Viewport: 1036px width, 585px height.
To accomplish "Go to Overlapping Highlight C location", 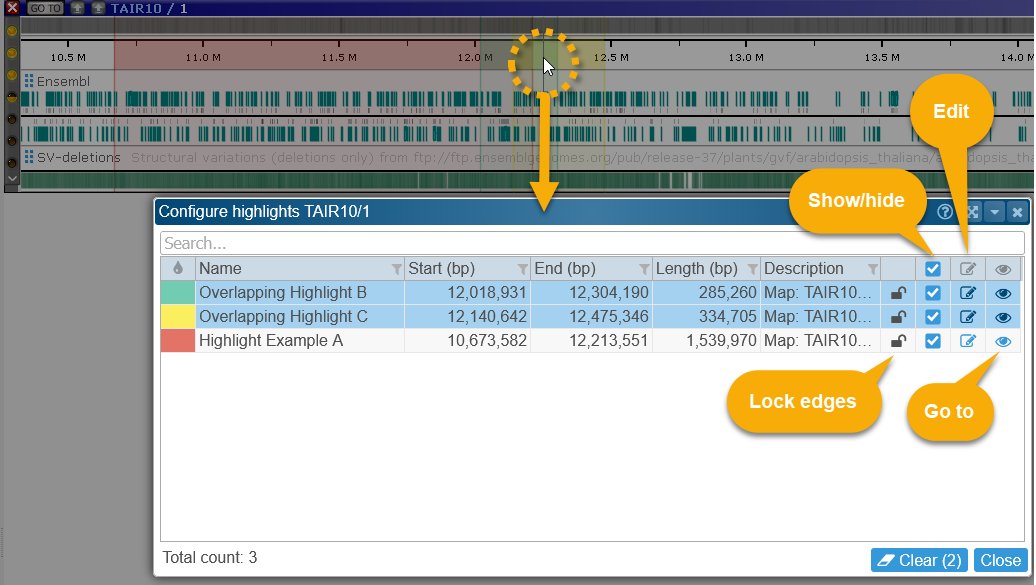I will click(1003, 317).
